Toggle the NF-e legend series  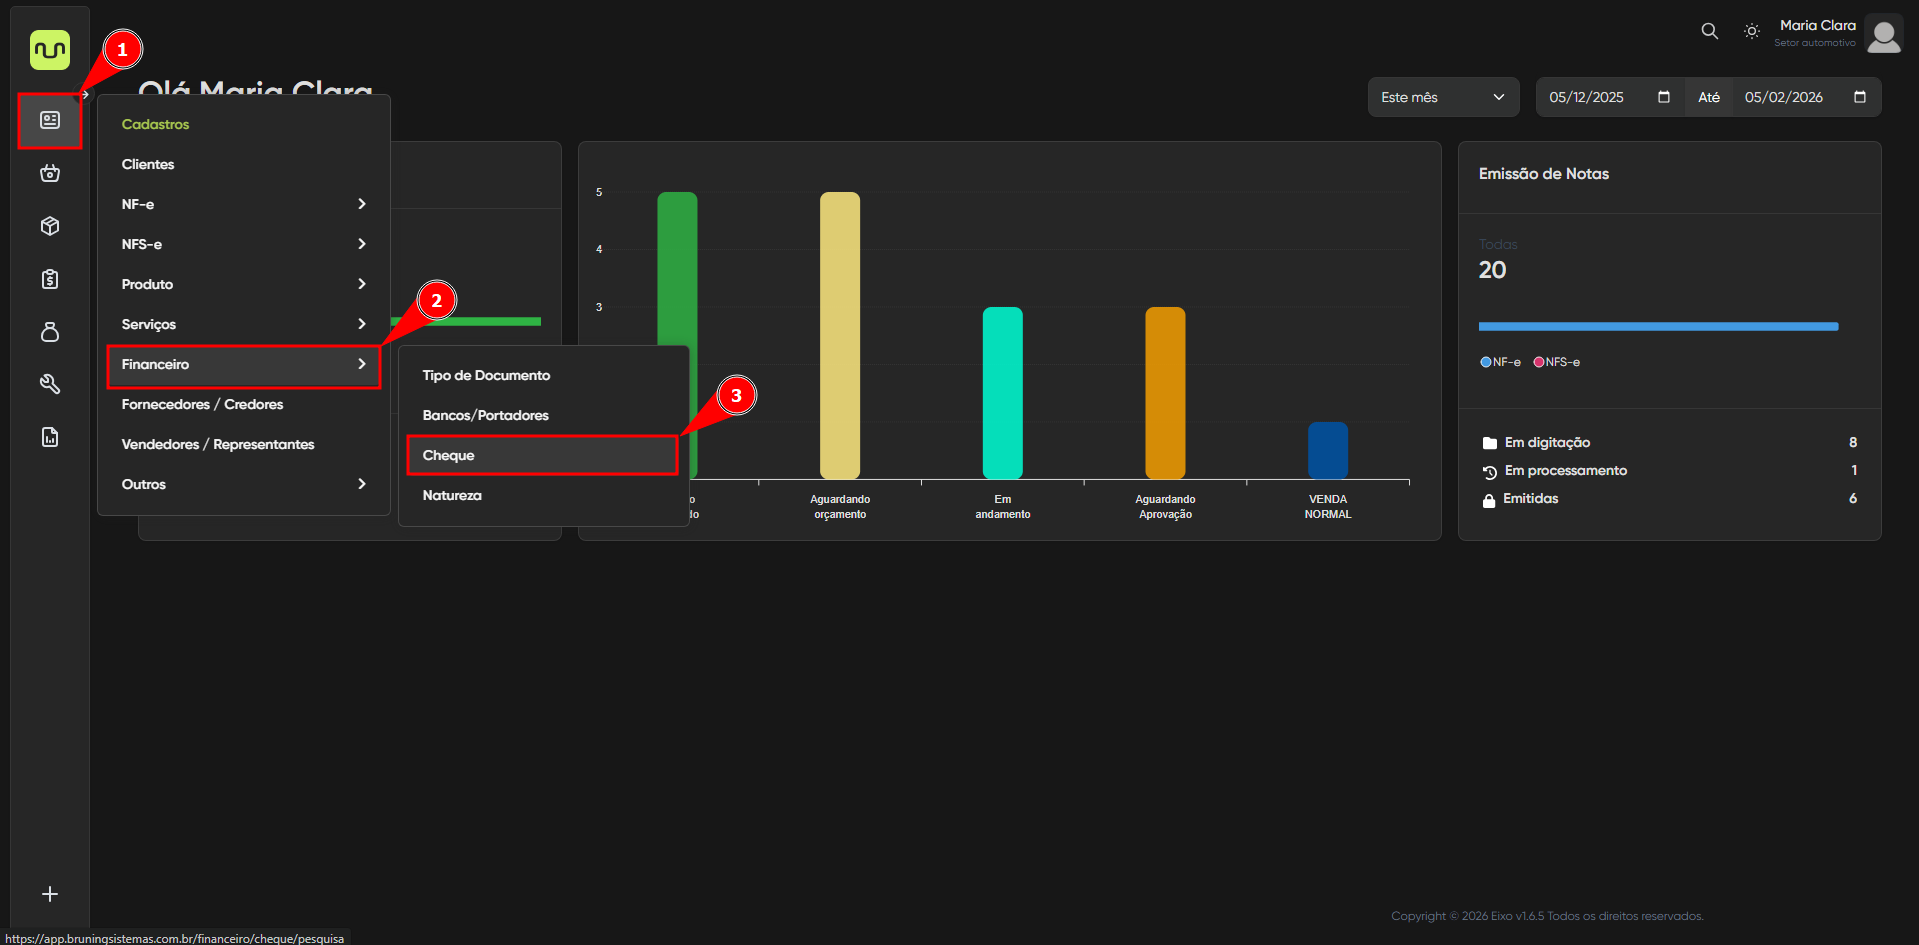tap(1500, 362)
